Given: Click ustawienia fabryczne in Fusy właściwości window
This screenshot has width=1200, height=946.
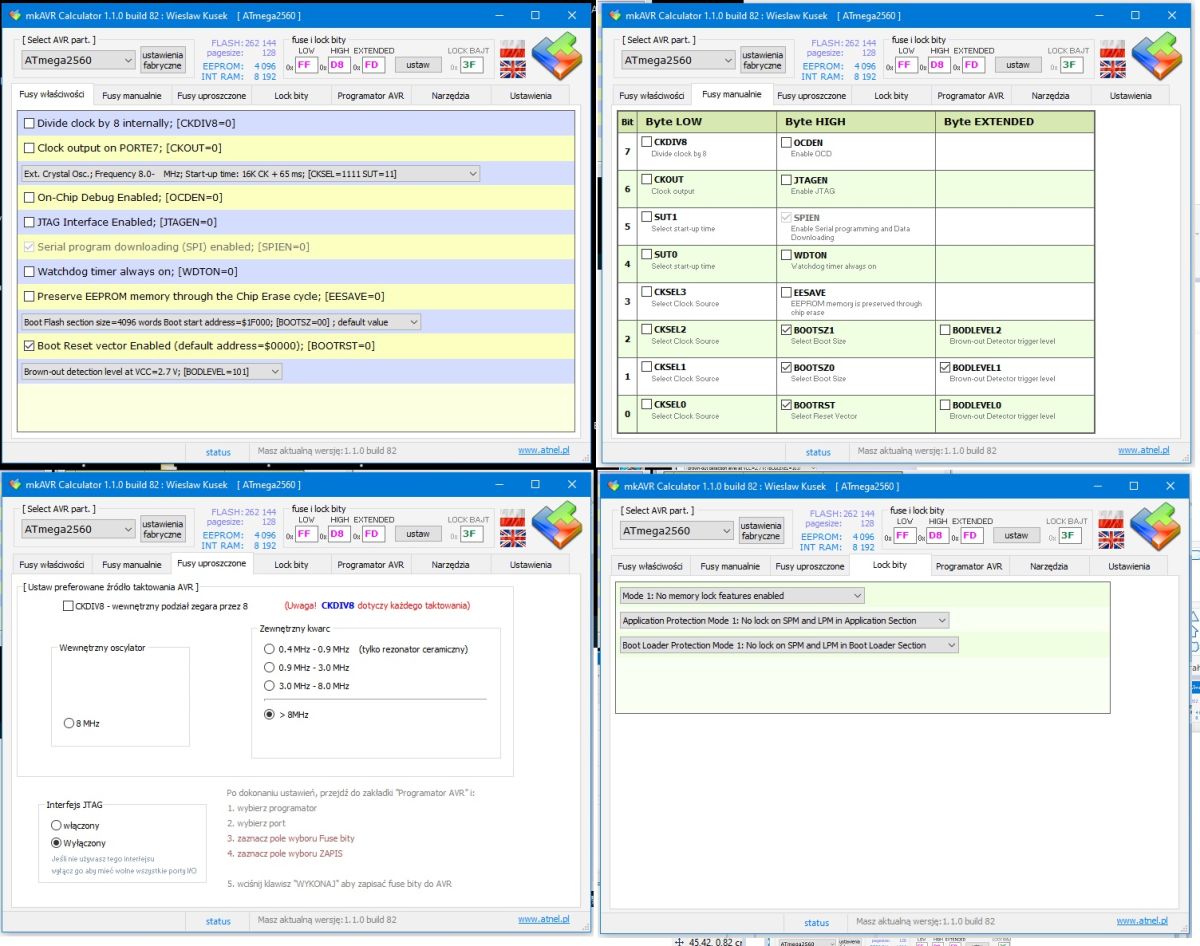Looking at the screenshot, I should 162,59.
